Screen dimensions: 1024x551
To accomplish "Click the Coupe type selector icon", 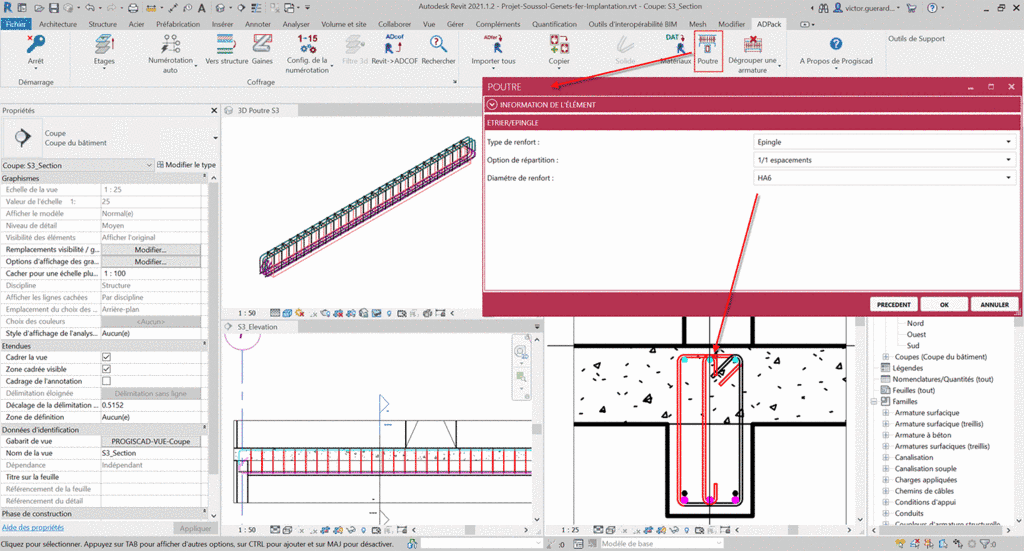I will pyautogui.click(x=22, y=137).
